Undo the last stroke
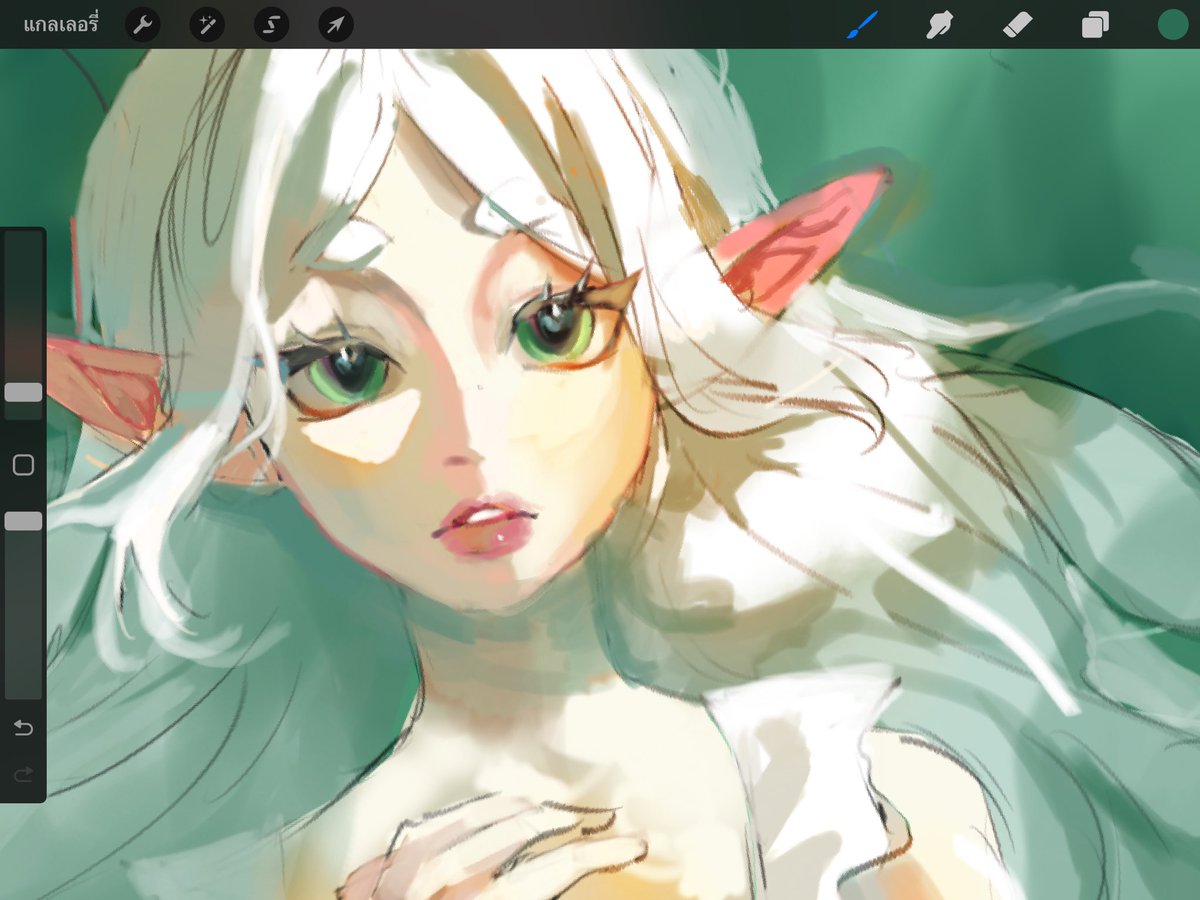The height and width of the screenshot is (900, 1200). pyautogui.click(x=23, y=727)
